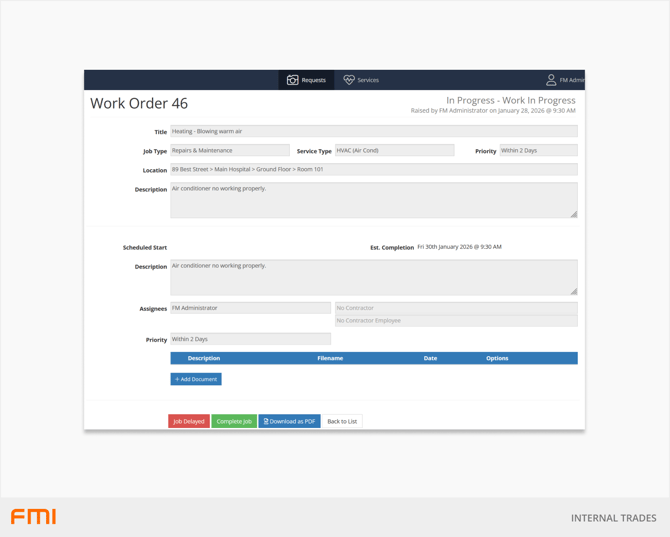Open lower Priority Within 2 Days field
Viewport: 670px width, 537px height.
[x=250, y=339]
